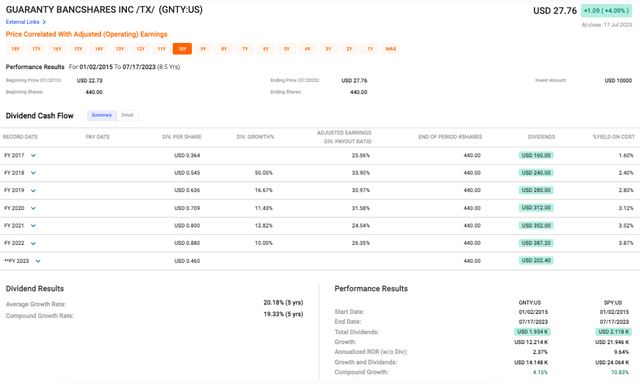This screenshot has width=640, height=384.
Task: Click the GNTY:US column label
Action: pyautogui.click(x=529, y=303)
